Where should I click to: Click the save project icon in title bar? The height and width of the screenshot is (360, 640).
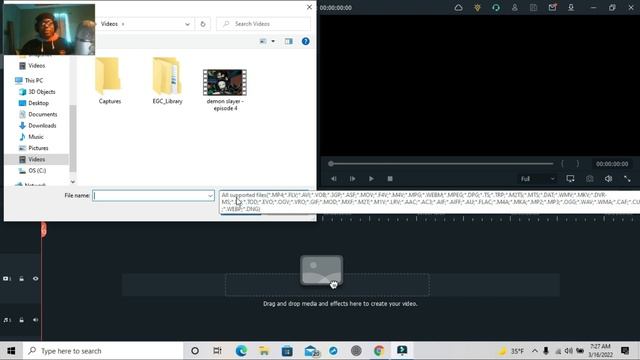point(533,8)
